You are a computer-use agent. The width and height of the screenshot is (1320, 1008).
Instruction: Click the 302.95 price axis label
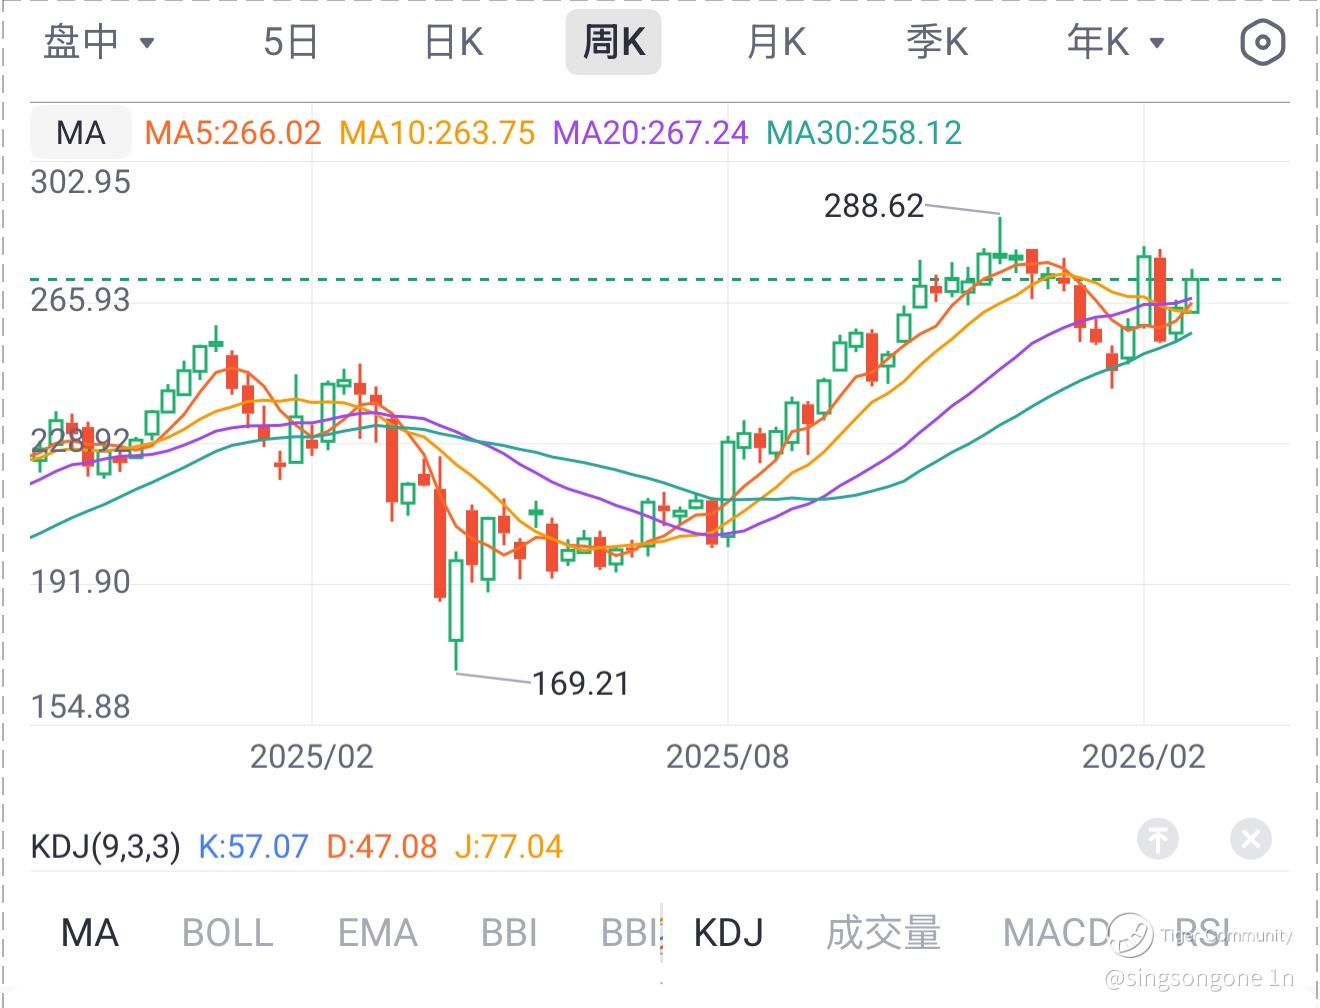[x=81, y=182]
